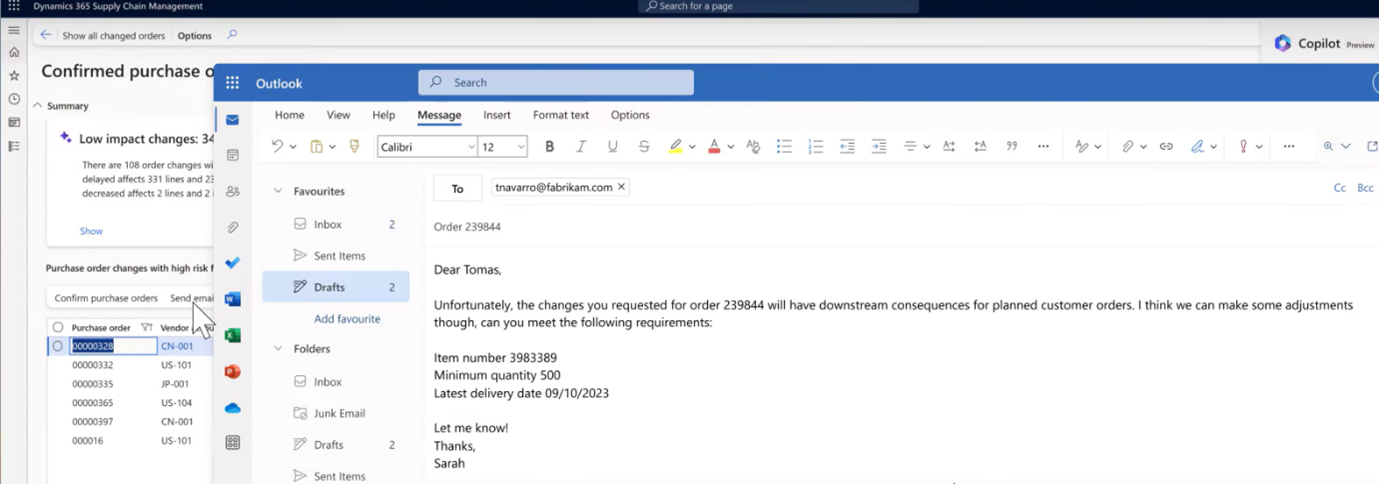The width and height of the screenshot is (1379, 484).
Task: Launch Word from the Outlook sidebar
Action: 232,299
